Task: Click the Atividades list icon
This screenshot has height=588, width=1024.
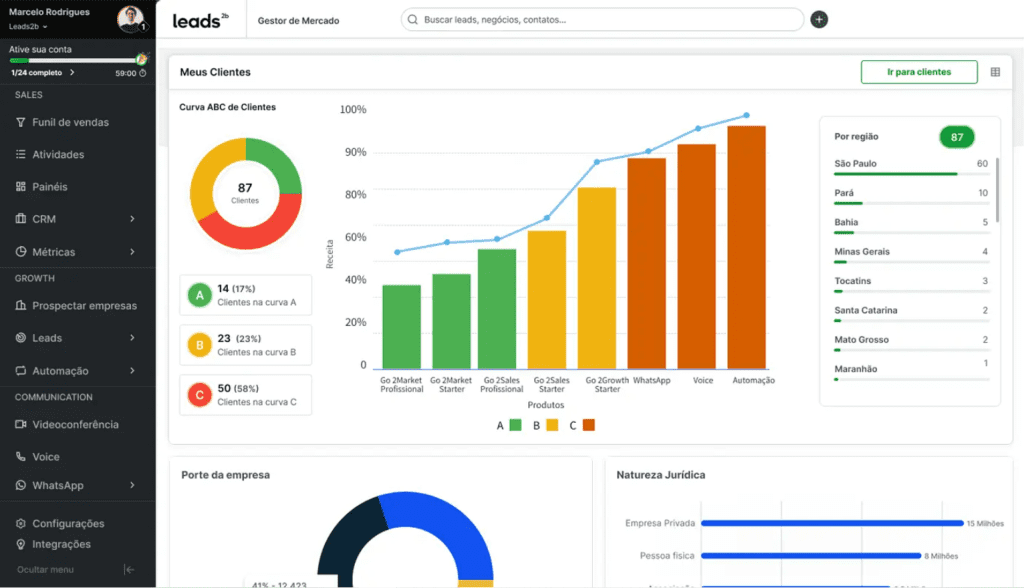Action: (x=21, y=154)
